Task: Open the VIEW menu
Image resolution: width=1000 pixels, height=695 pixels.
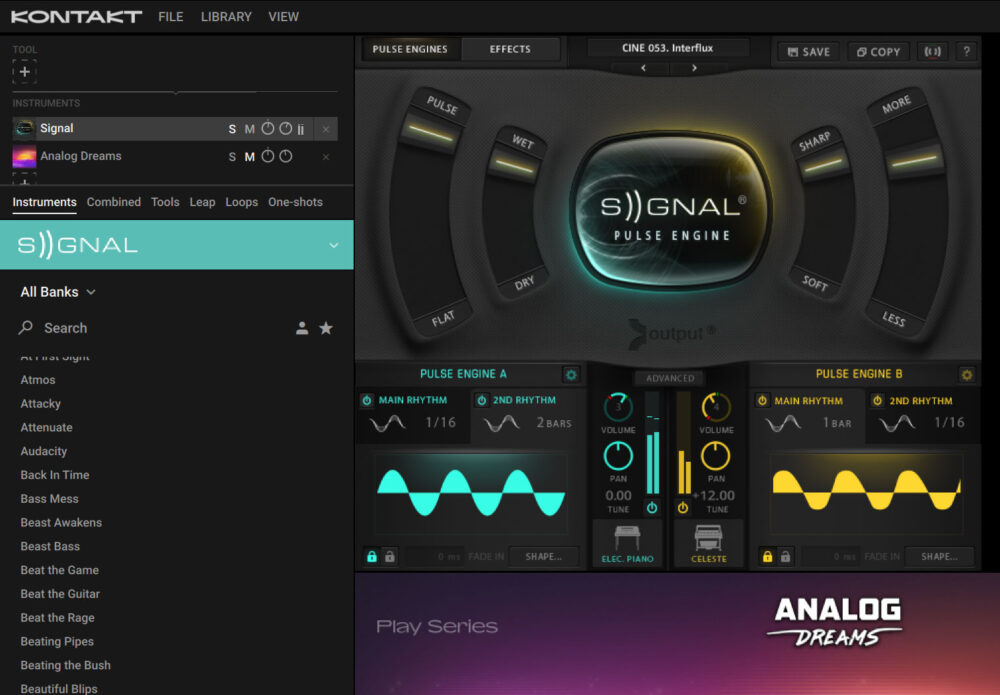Action: 283,17
